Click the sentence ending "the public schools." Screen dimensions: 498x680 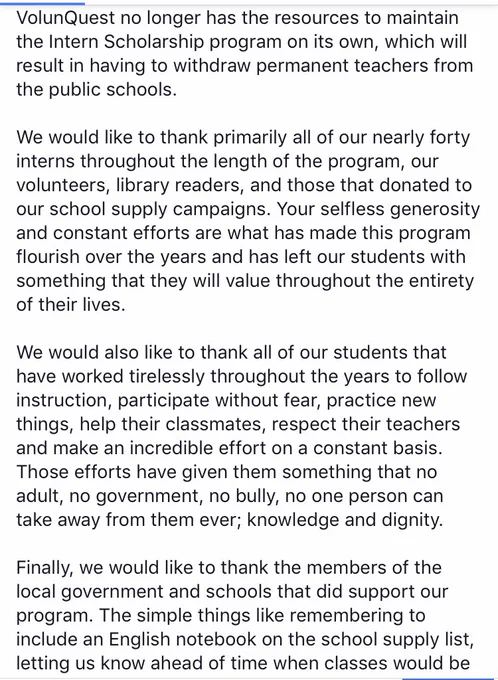[97, 90]
